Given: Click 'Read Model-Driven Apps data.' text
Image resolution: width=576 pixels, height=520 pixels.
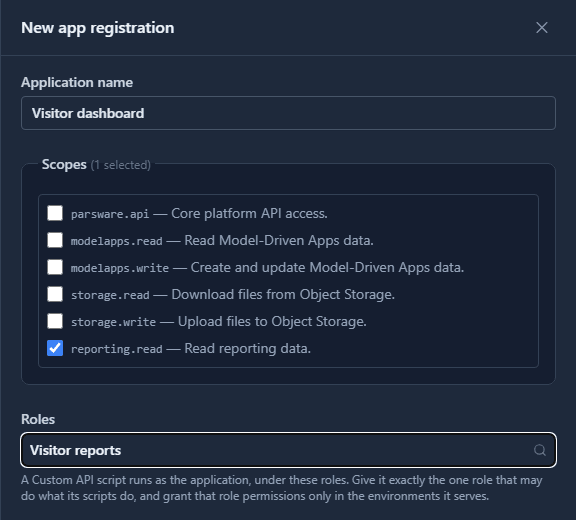Looking at the screenshot, I should tap(279, 241).
